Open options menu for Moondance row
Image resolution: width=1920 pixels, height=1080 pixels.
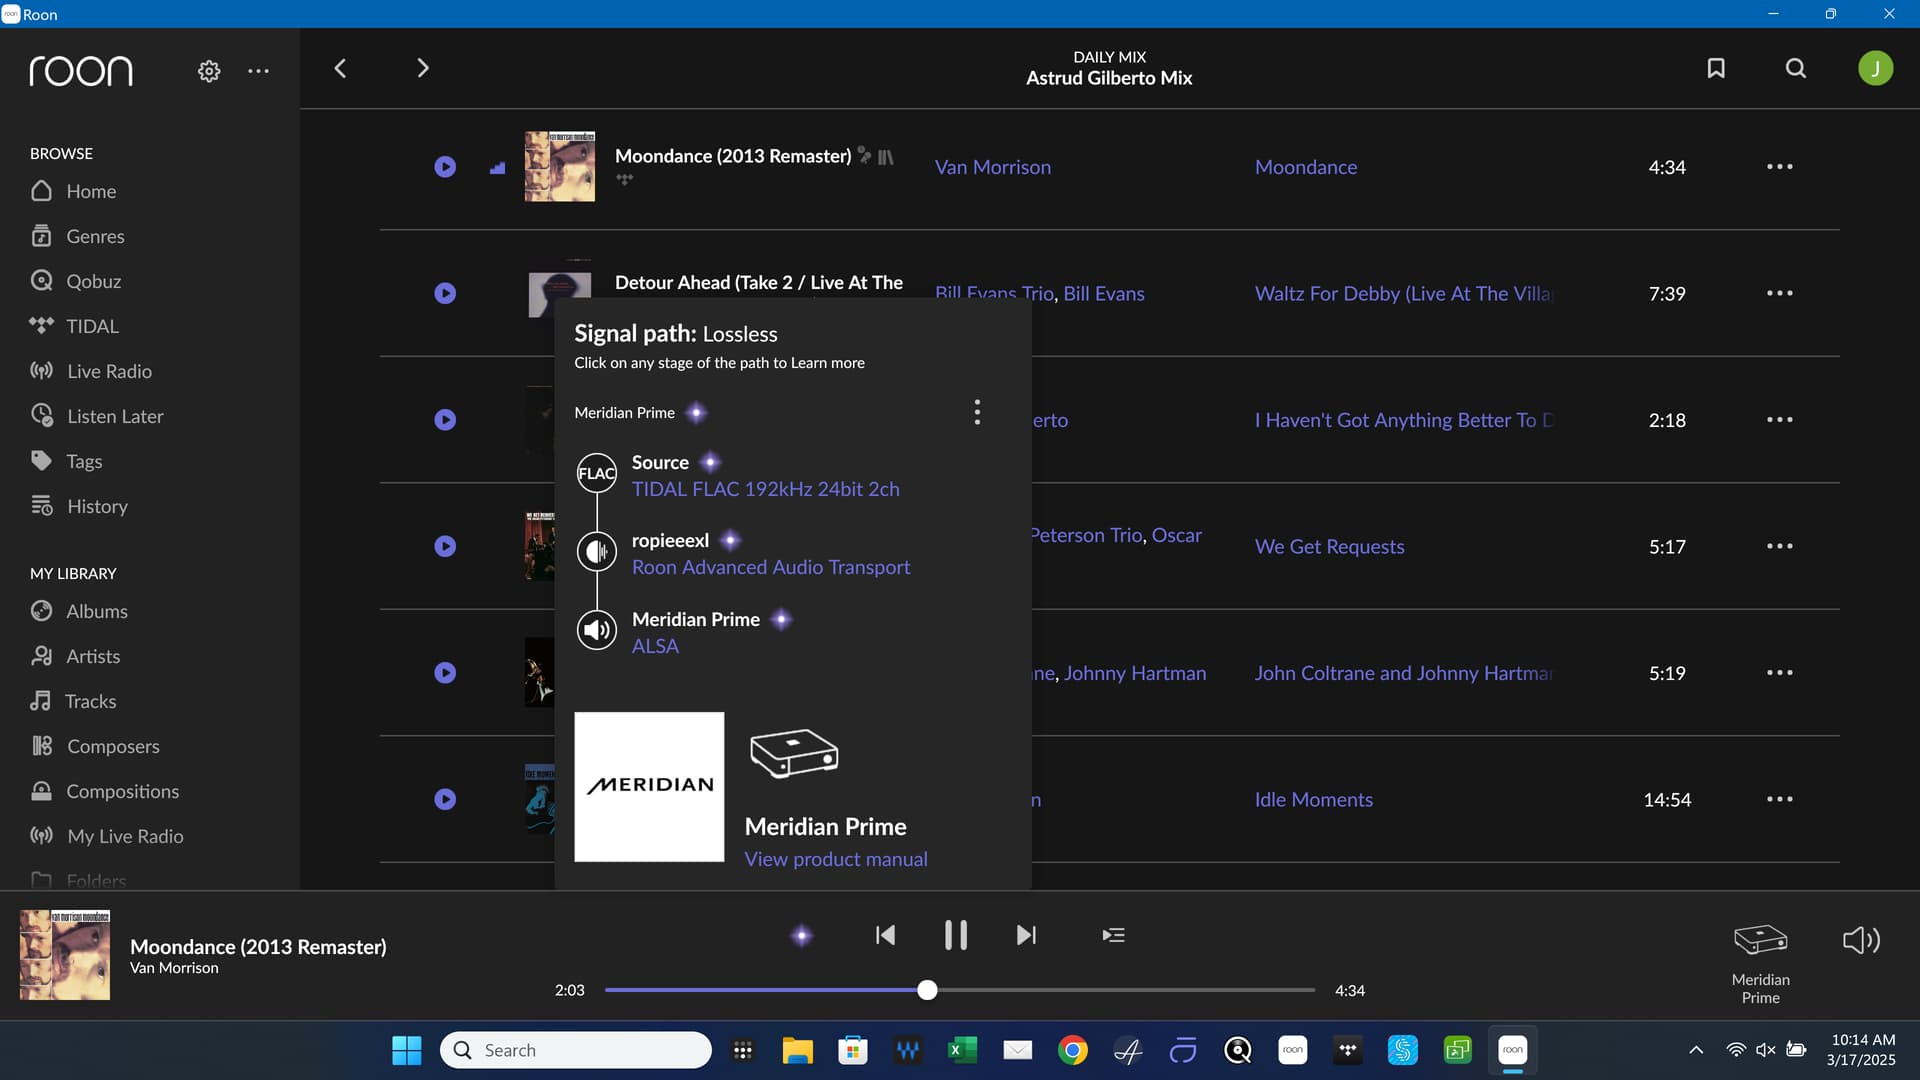pos(1779,167)
